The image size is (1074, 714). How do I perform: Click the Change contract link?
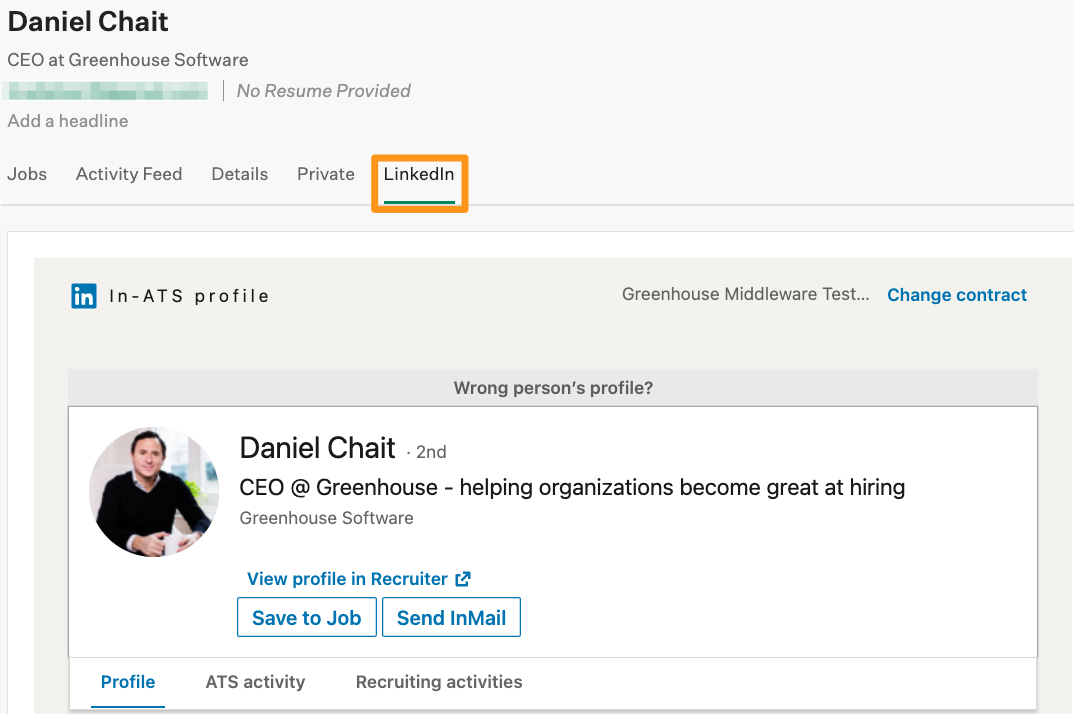(x=957, y=295)
